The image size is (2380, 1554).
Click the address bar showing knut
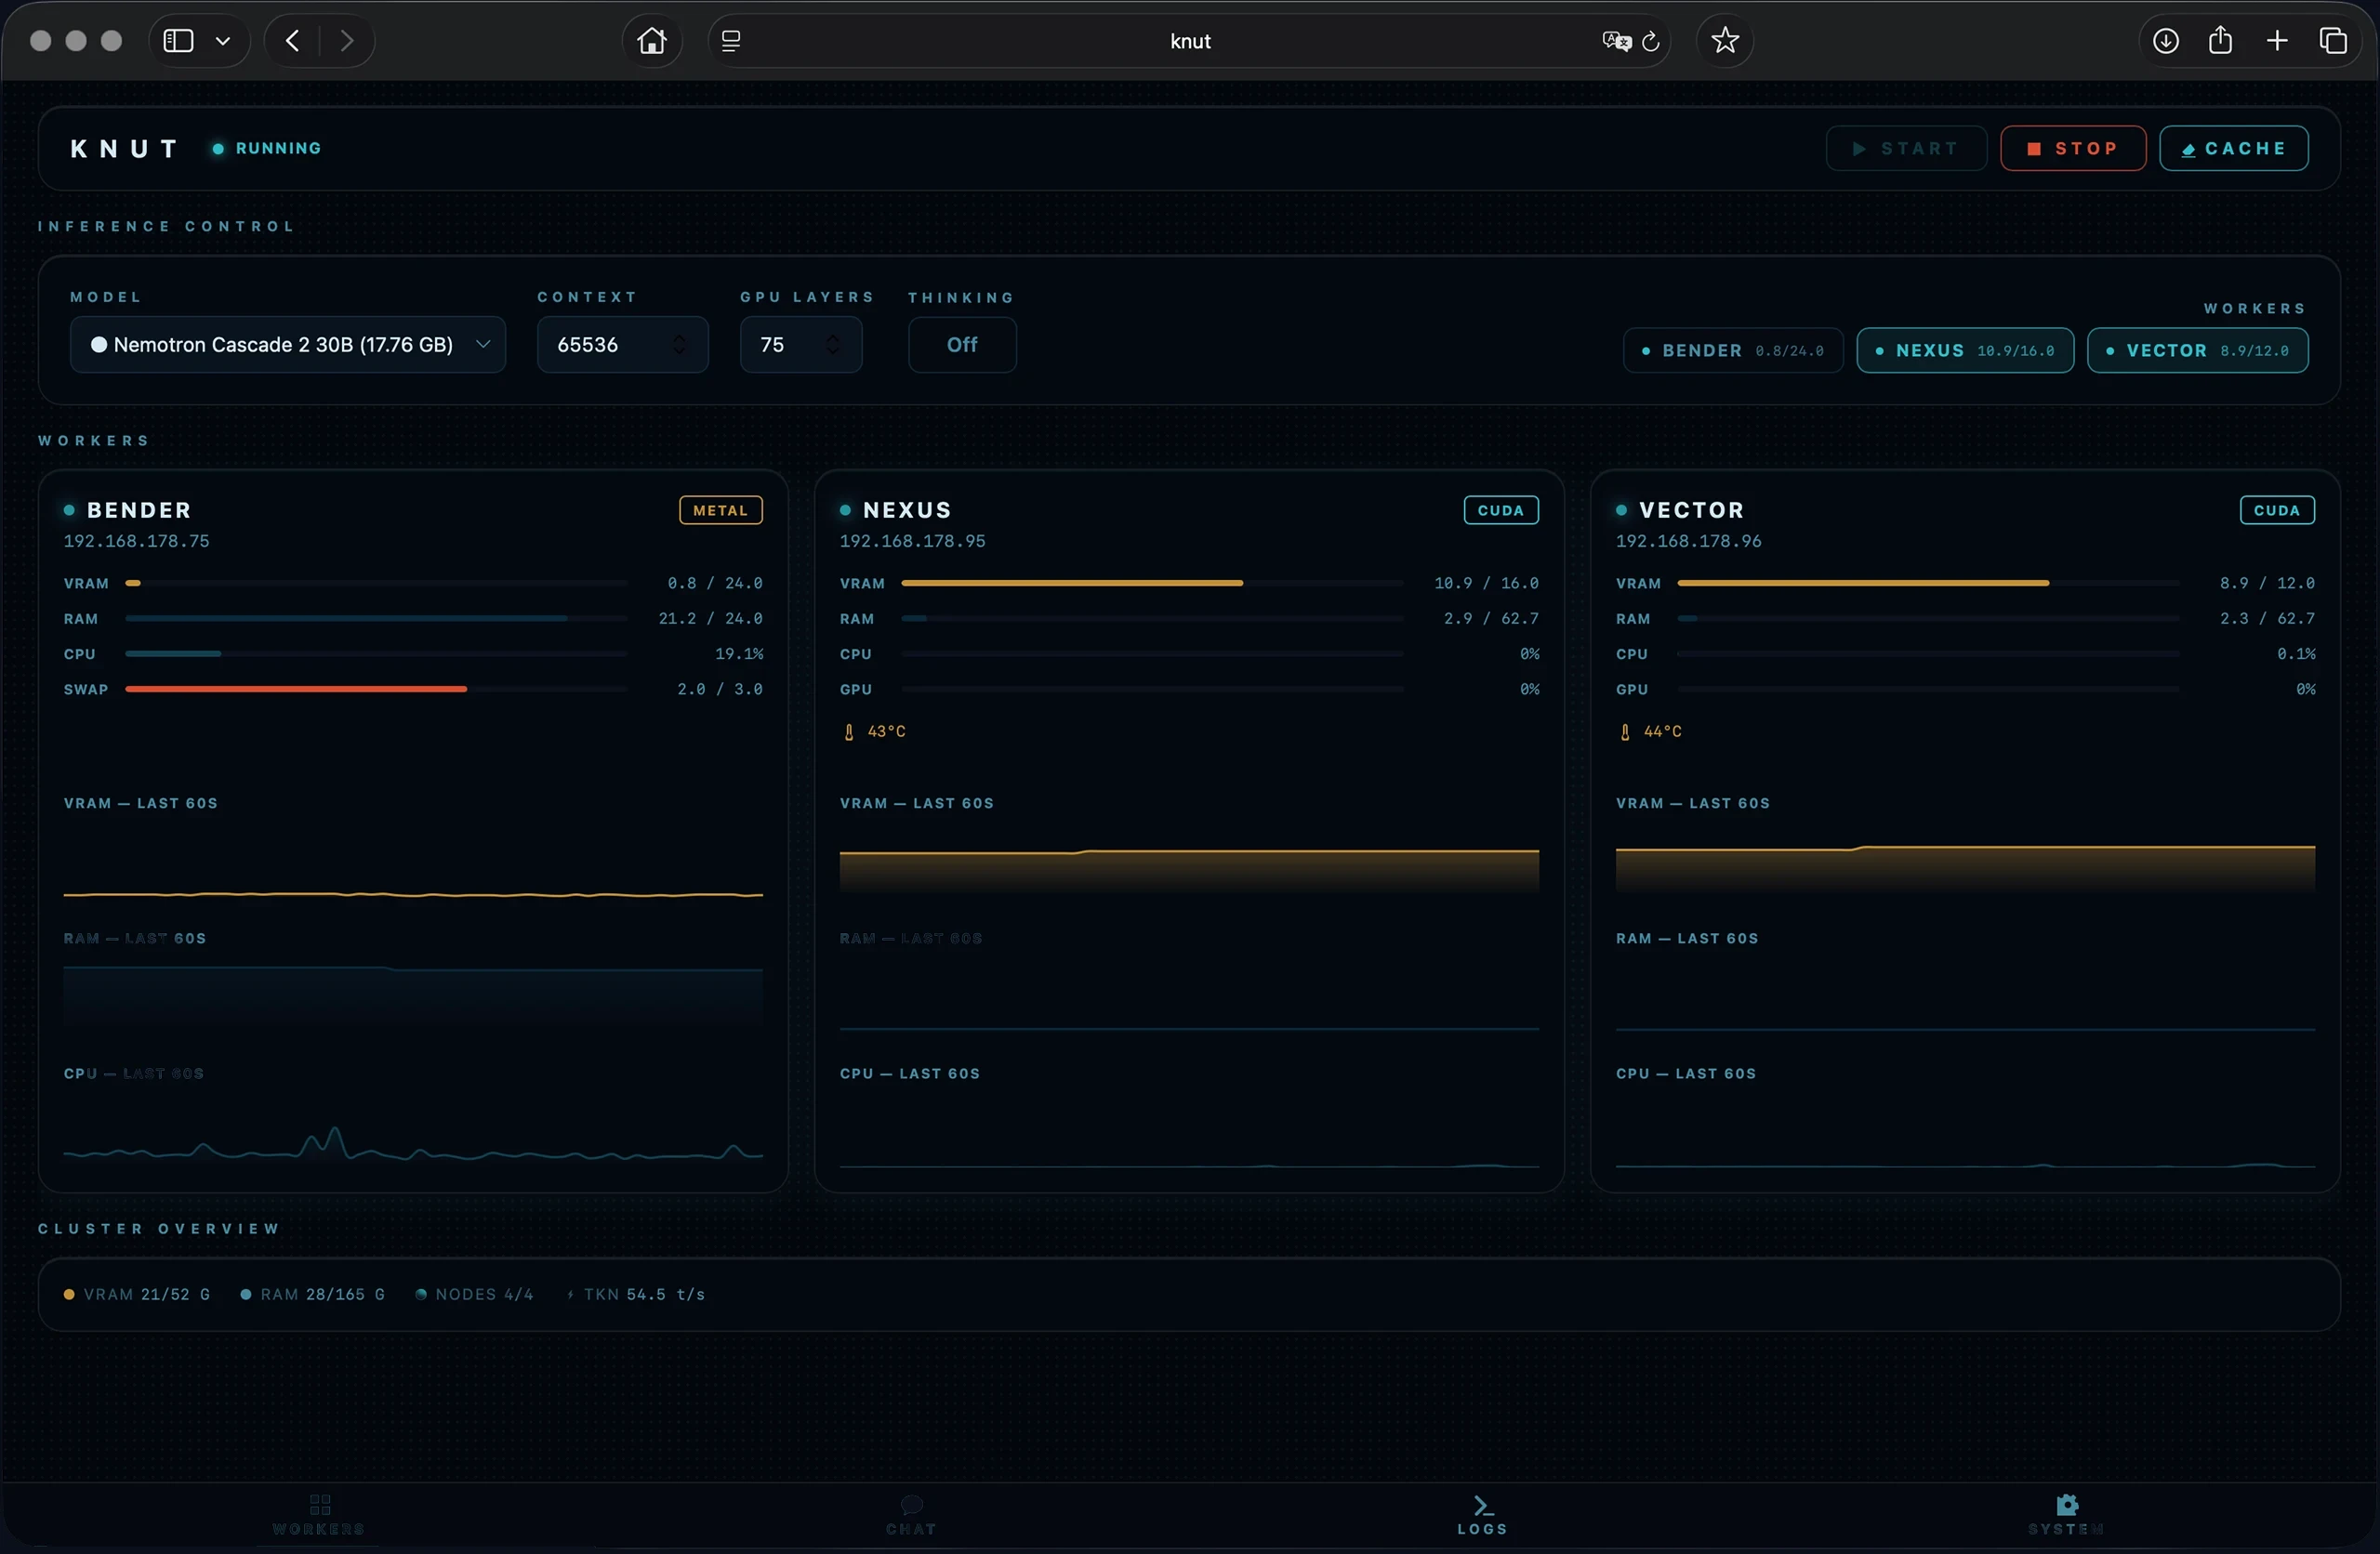point(1189,41)
